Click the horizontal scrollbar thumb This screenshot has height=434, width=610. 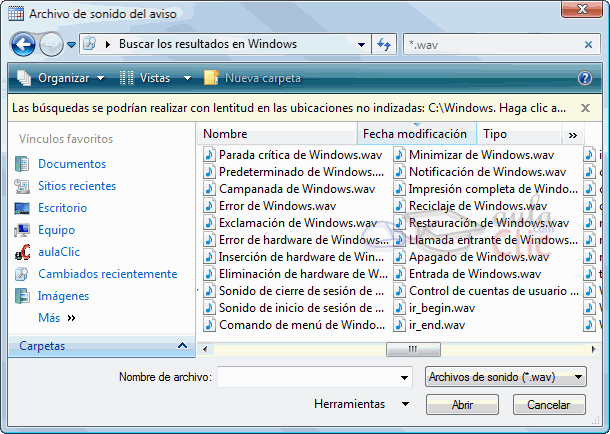click(x=413, y=349)
